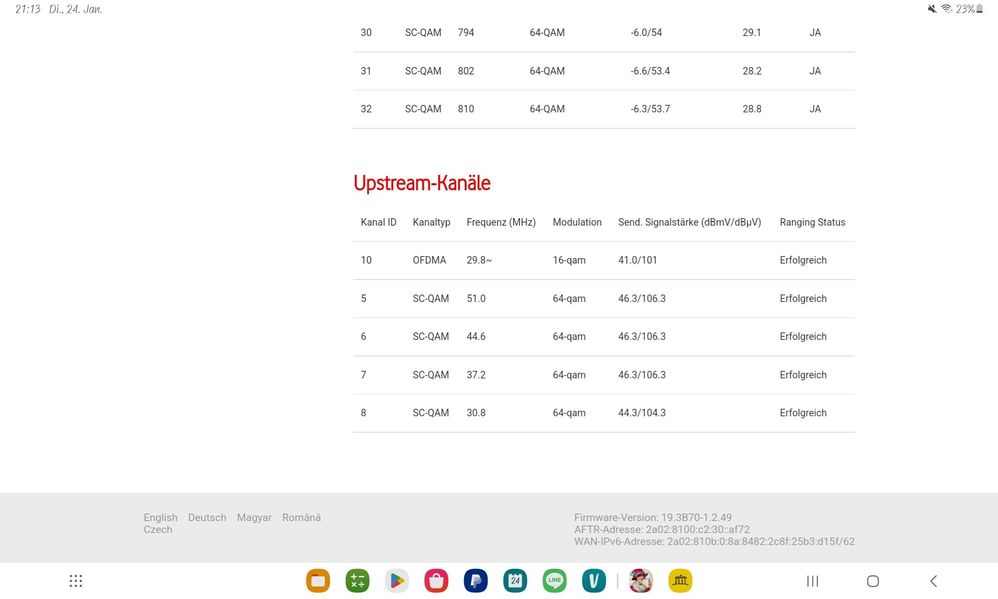The image size is (998, 599).
Task: Click the Frequenz (MHz) column header
Action: pyautogui.click(x=501, y=222)
